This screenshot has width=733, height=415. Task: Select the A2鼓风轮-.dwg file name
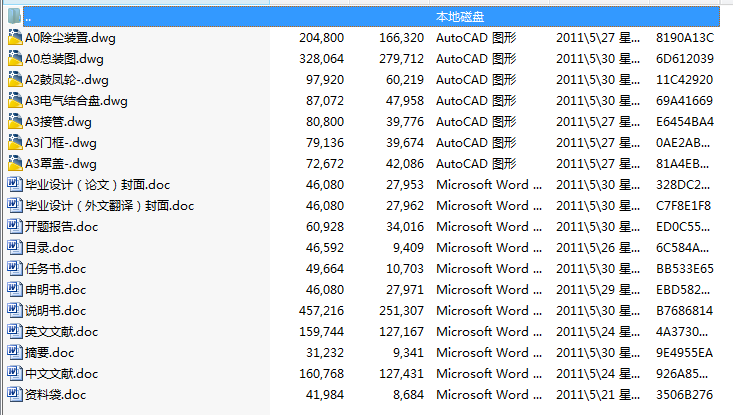[61, 80]
